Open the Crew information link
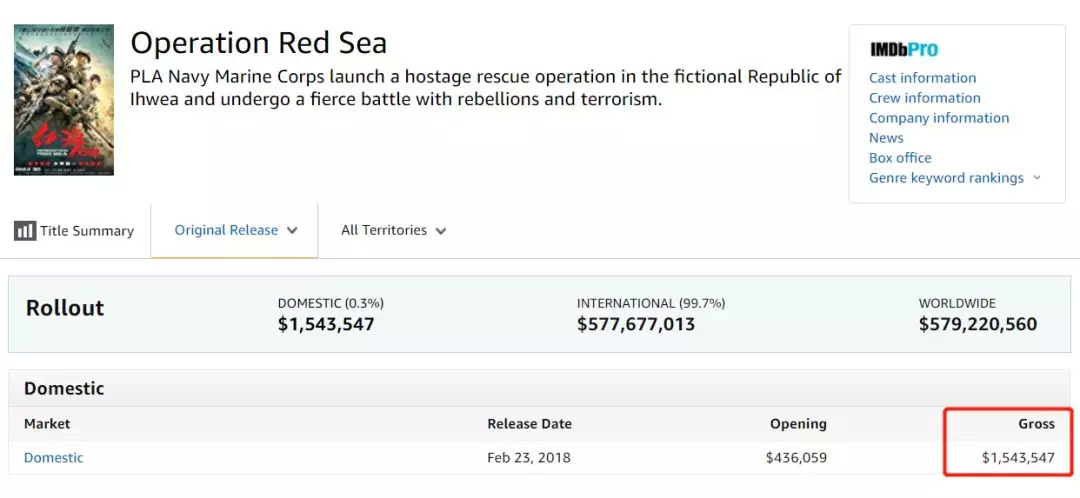 924,98
